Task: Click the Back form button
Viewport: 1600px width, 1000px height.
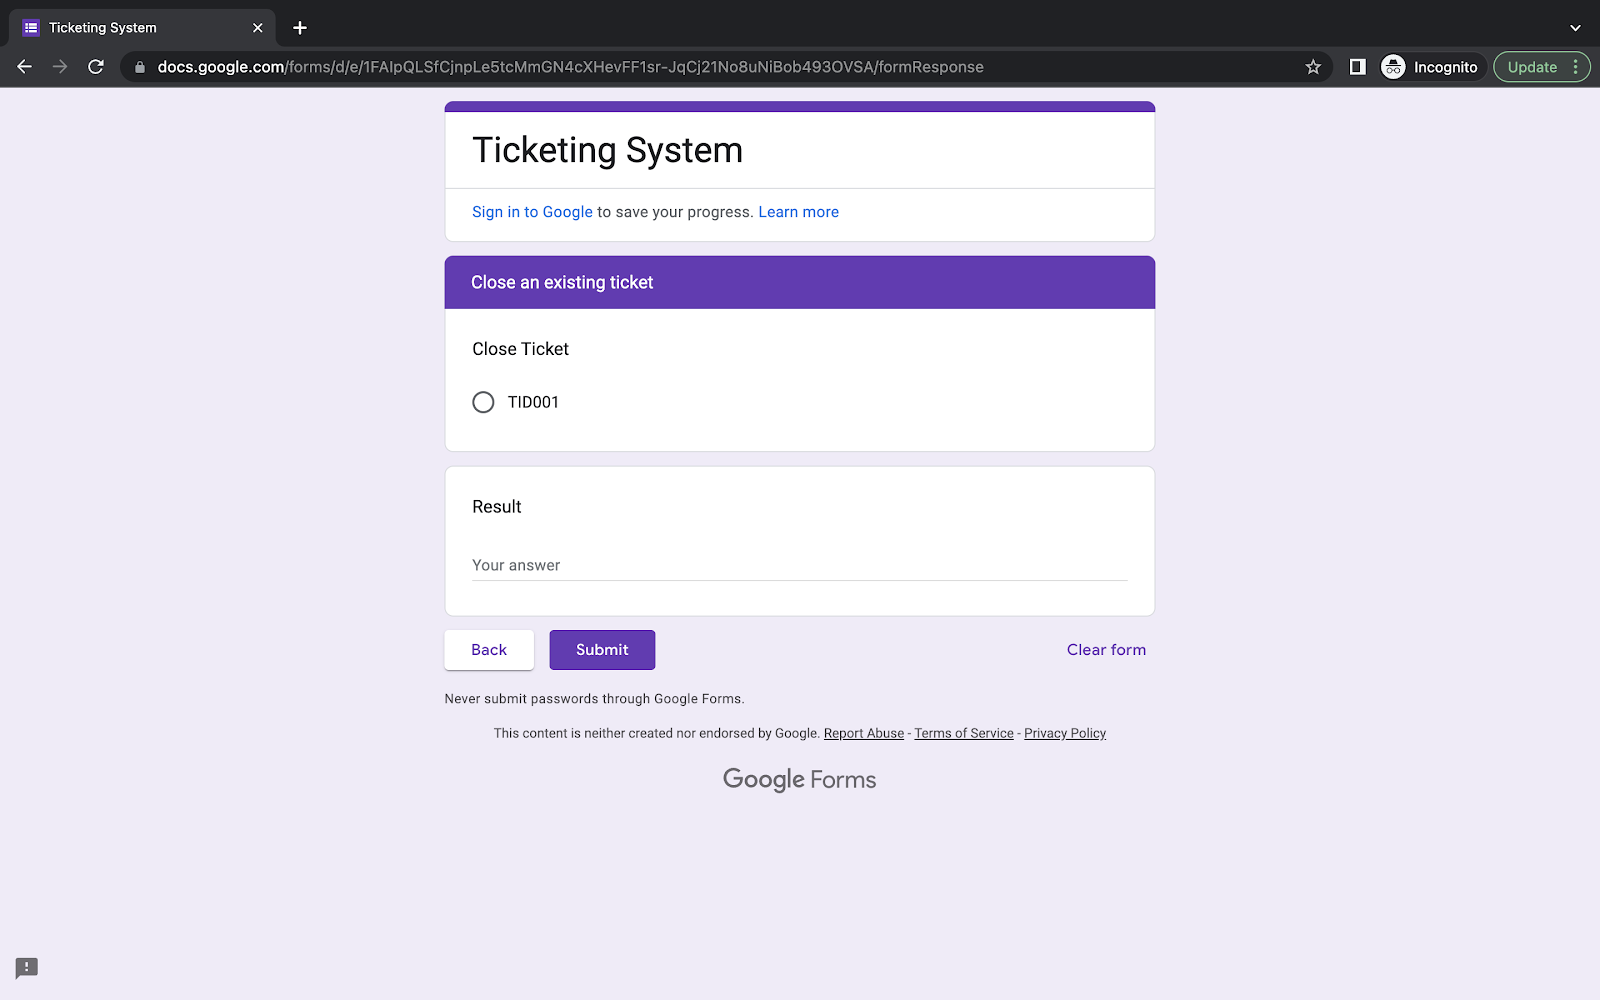Action: [x=489, y=650]
